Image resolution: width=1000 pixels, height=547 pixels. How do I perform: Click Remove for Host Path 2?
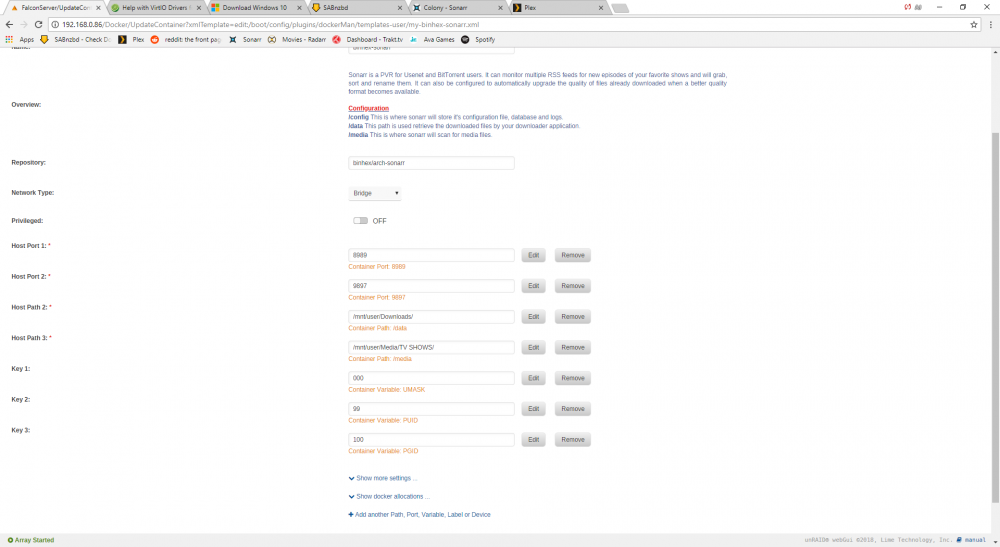point(573,317)
